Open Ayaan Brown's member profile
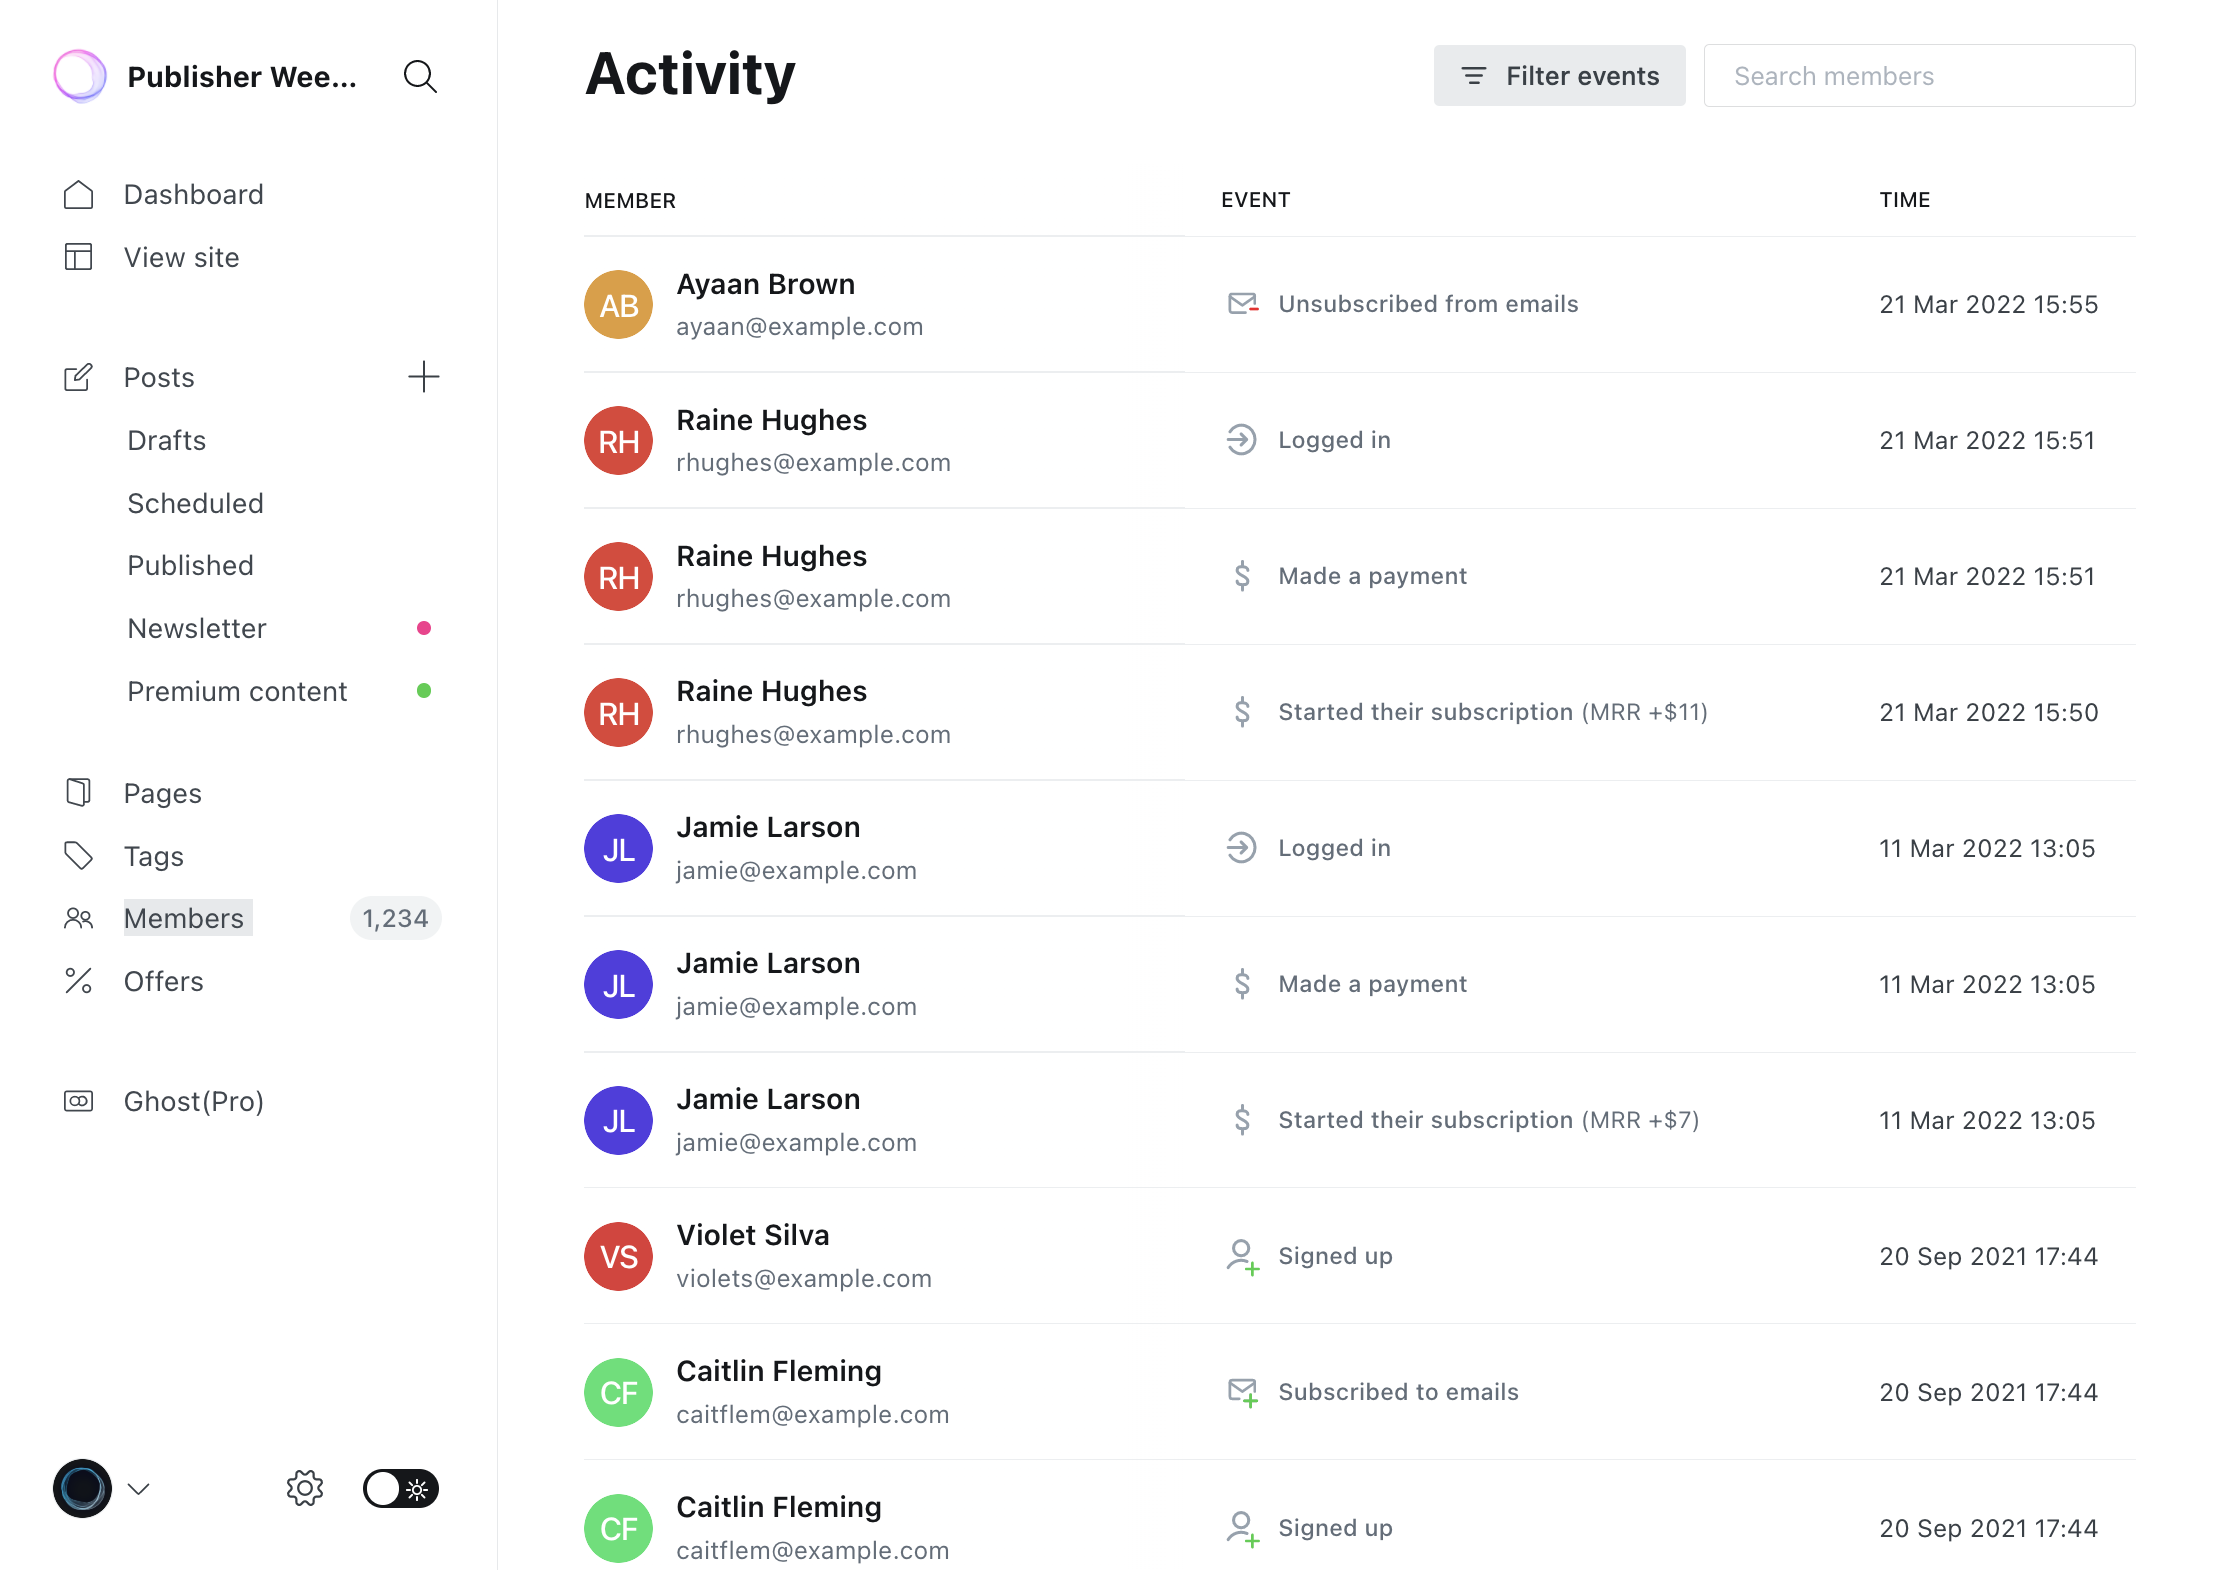Image resolution: width=2216 pixels, height=1570 pixels. [766, 284]
